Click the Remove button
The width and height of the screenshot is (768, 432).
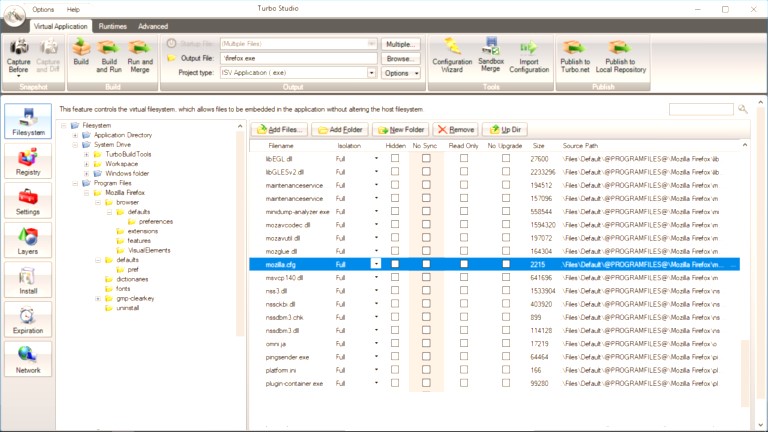coord(456,129)
